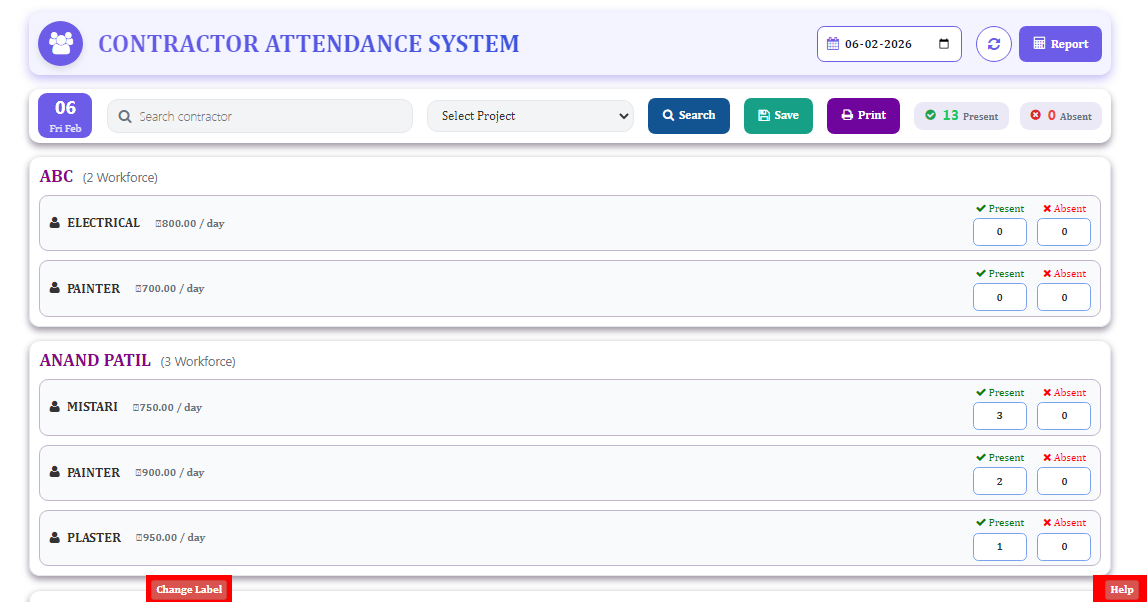Viewport: 1147px width, 602px height.
Task: Click the person icon beside ABC PAINTER 700.00
Action: pos(55,288)
